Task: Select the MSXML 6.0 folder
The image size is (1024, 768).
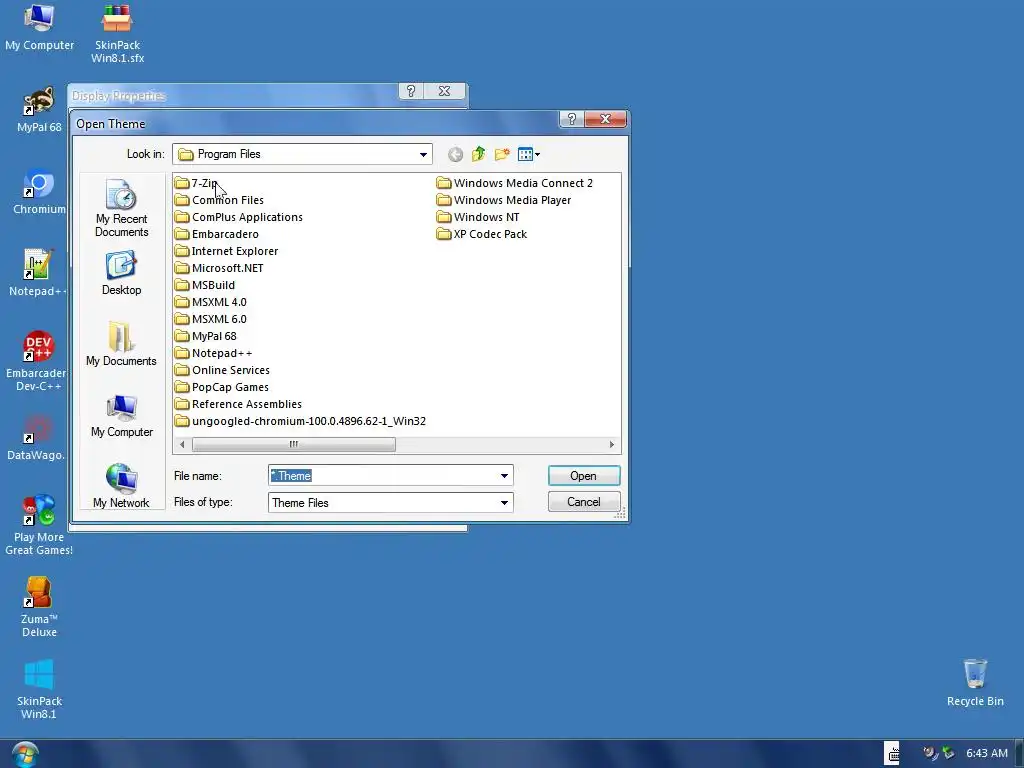Action: pyautogui.click(x=211, y=319)
